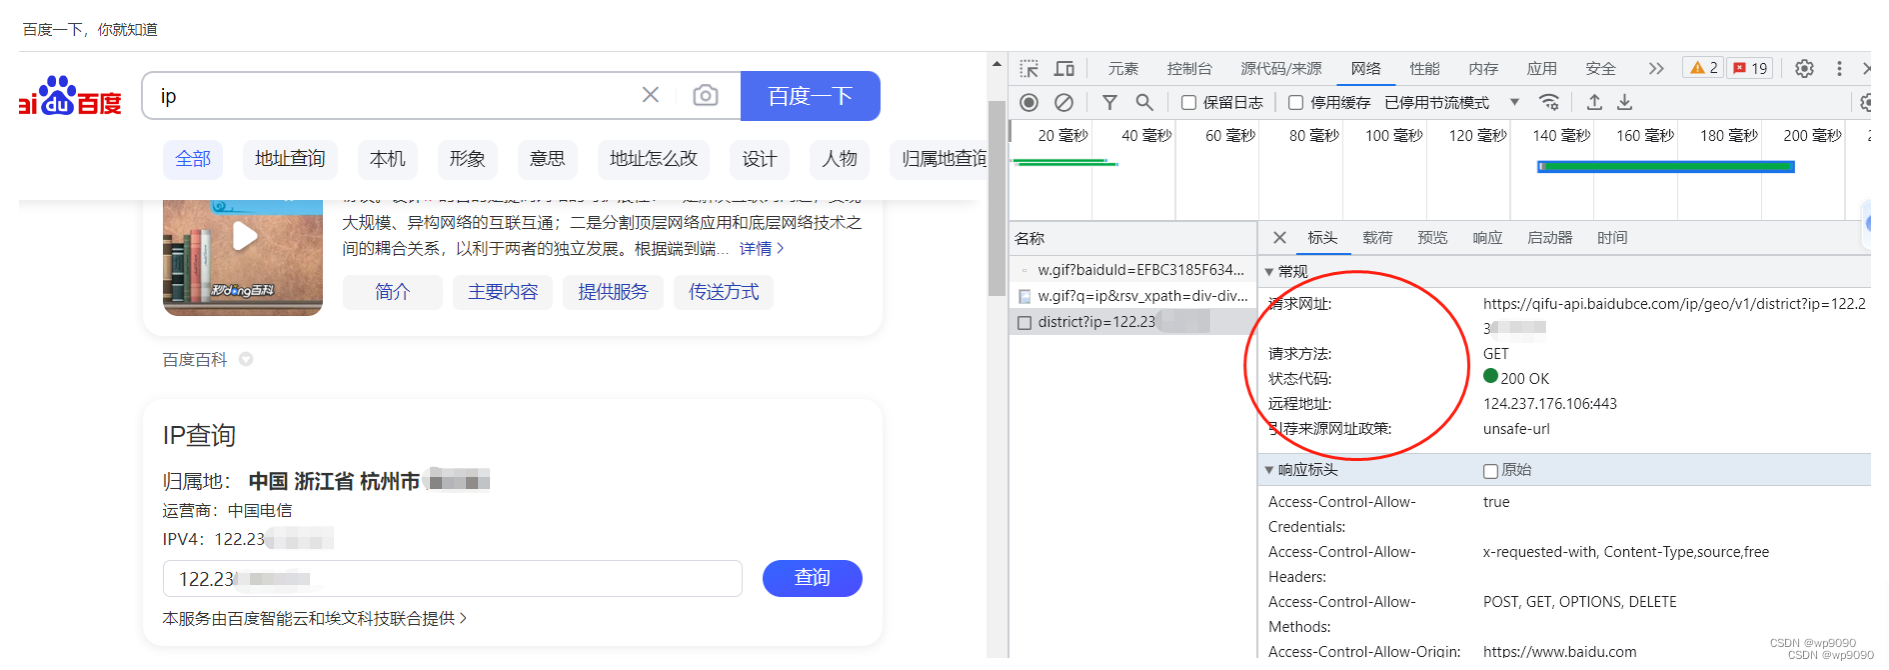
Task: Select the w.gif?baiduId network request
Action: point(1133,270)
